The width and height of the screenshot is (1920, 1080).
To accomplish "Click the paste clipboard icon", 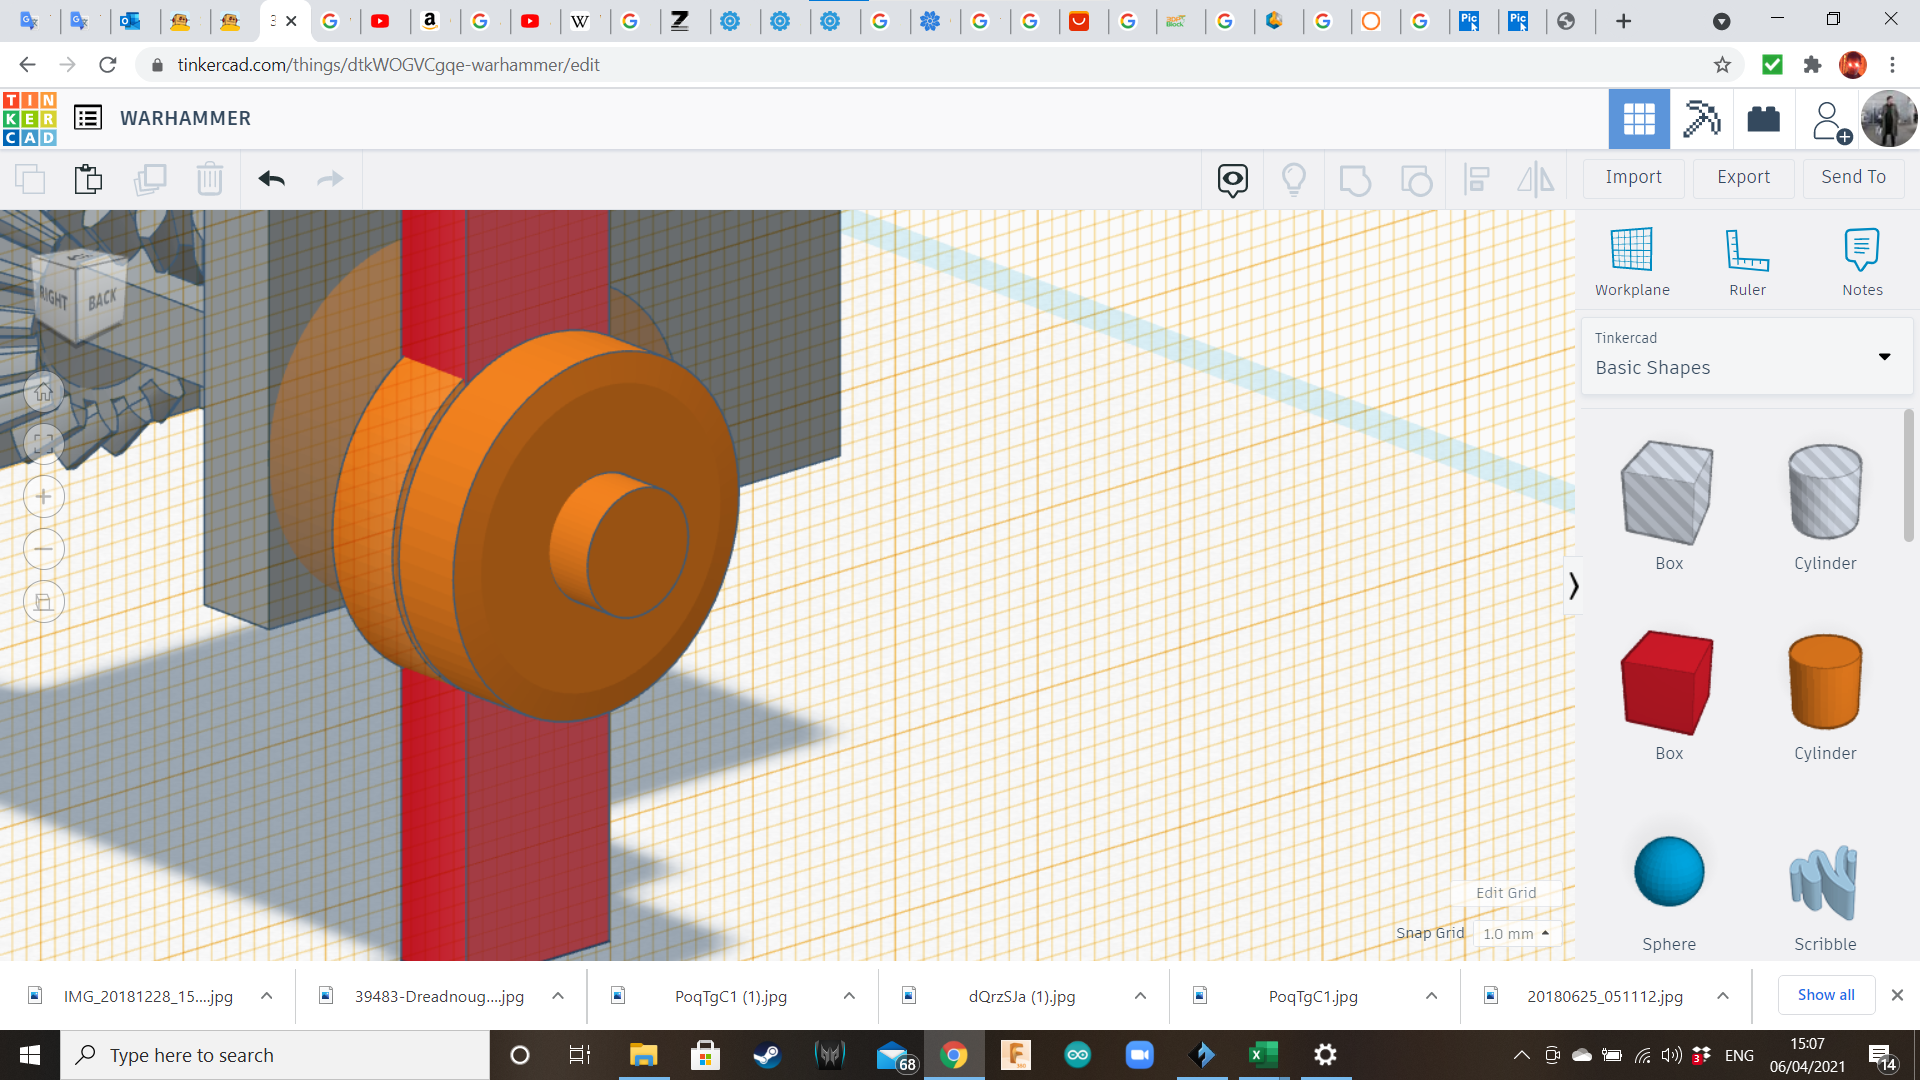I will 88,179.
